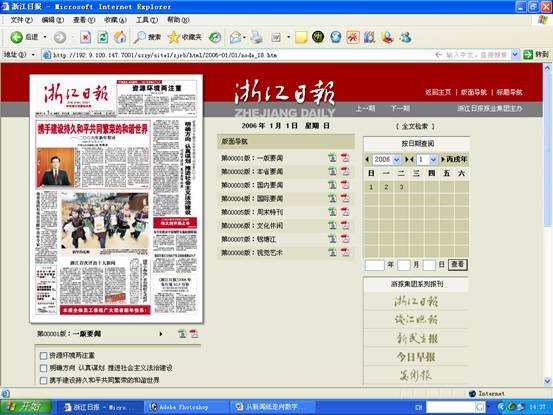The image size is (553, 415).
Task: Check the 资源环境两注重 article checkbox
Action: (44, 355)
